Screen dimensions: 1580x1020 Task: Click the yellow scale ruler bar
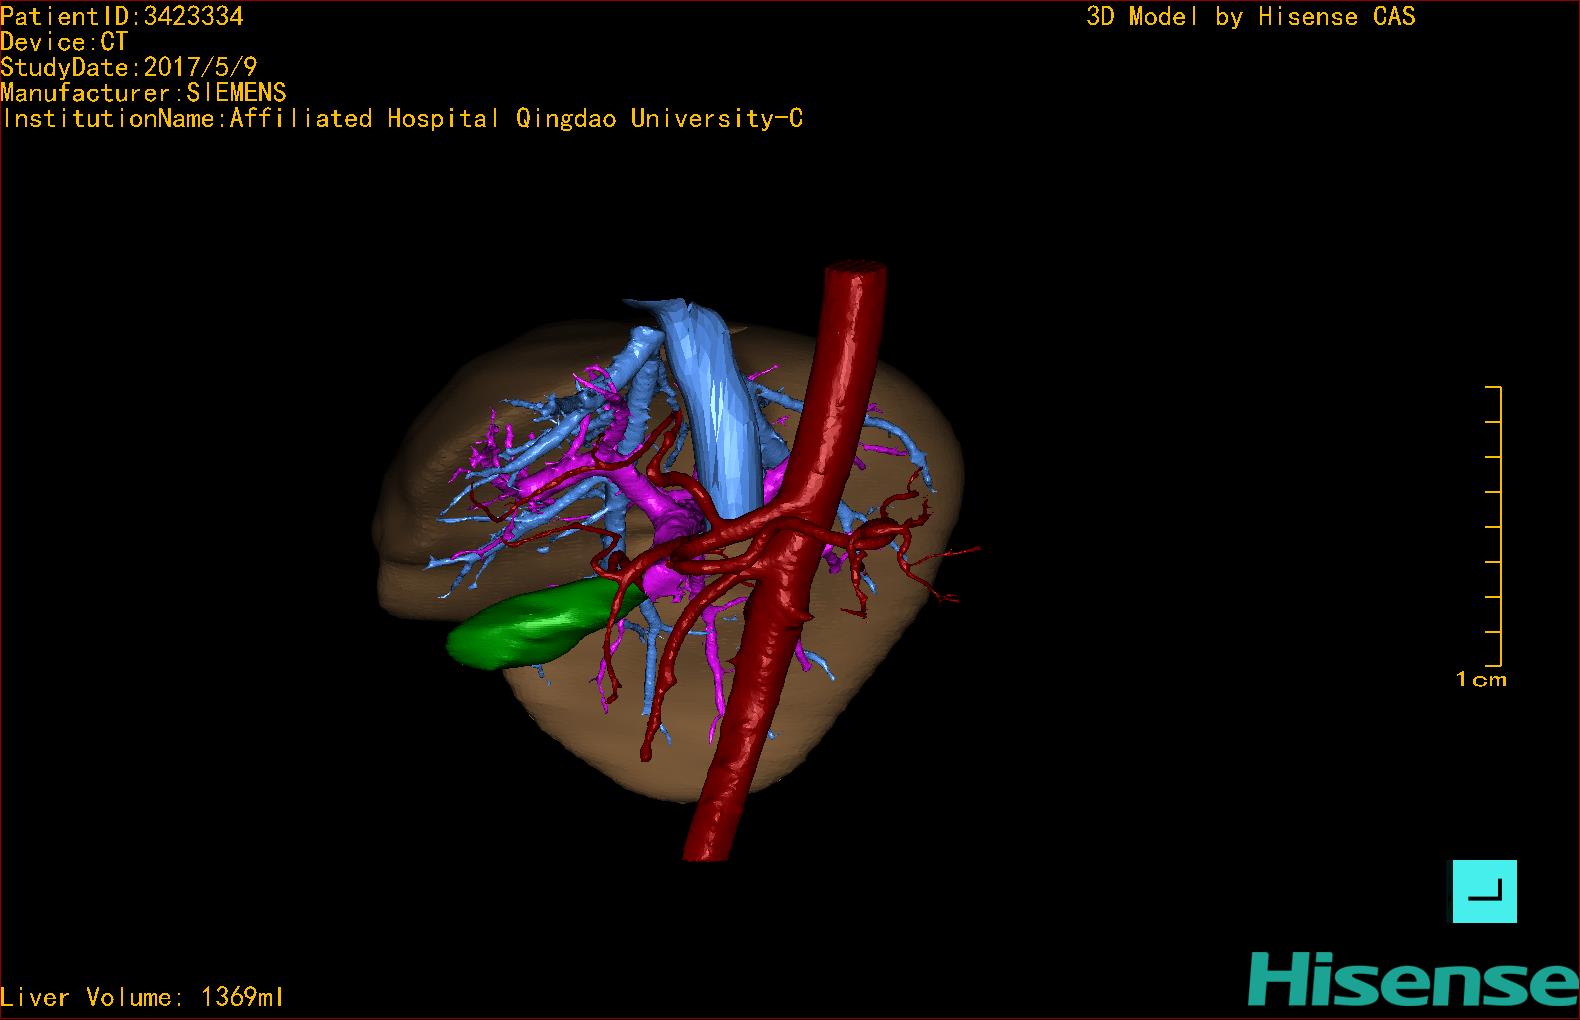[1498, 525]
